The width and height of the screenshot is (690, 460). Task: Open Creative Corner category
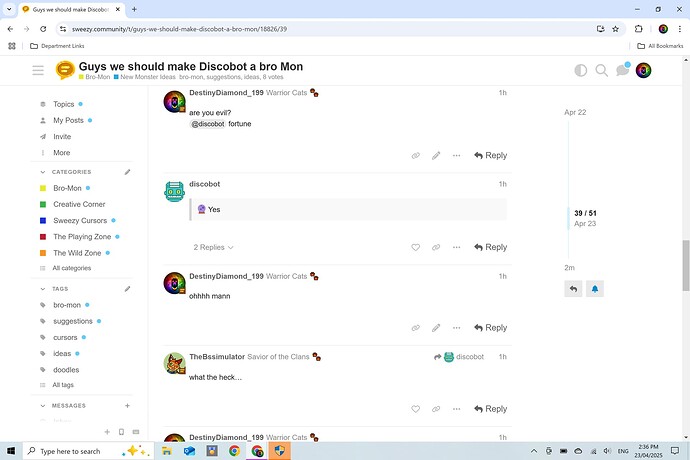coord(79,204)
